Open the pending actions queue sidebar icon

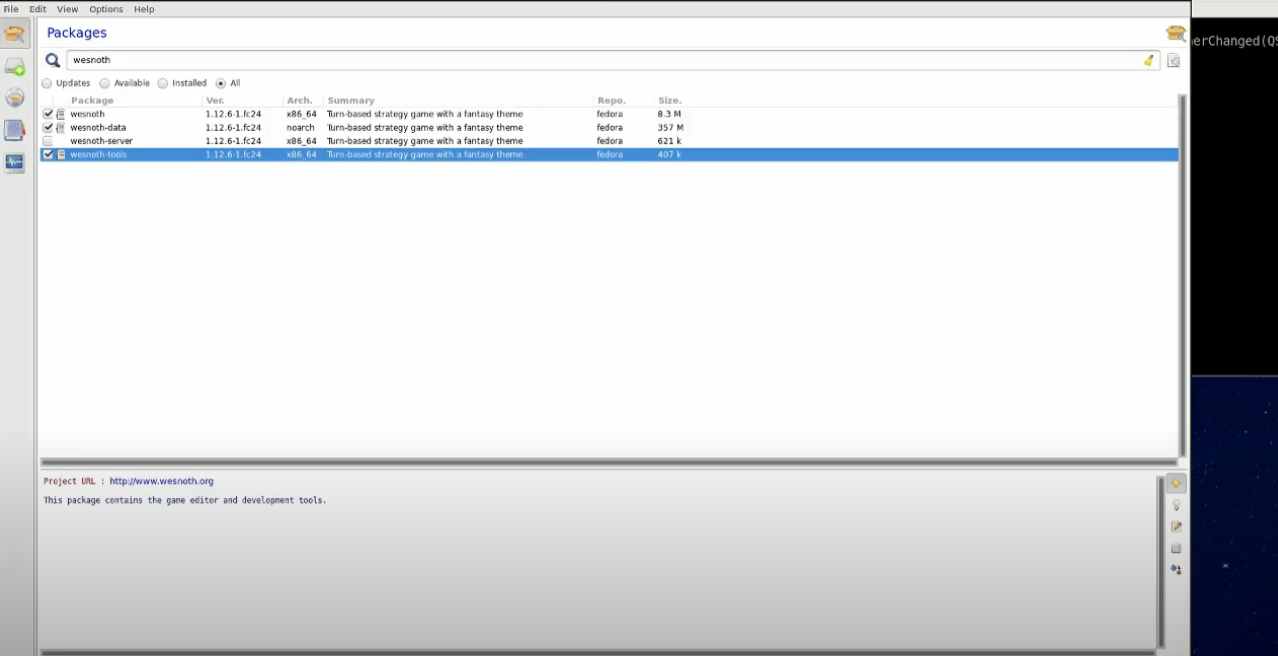(15, 67)
